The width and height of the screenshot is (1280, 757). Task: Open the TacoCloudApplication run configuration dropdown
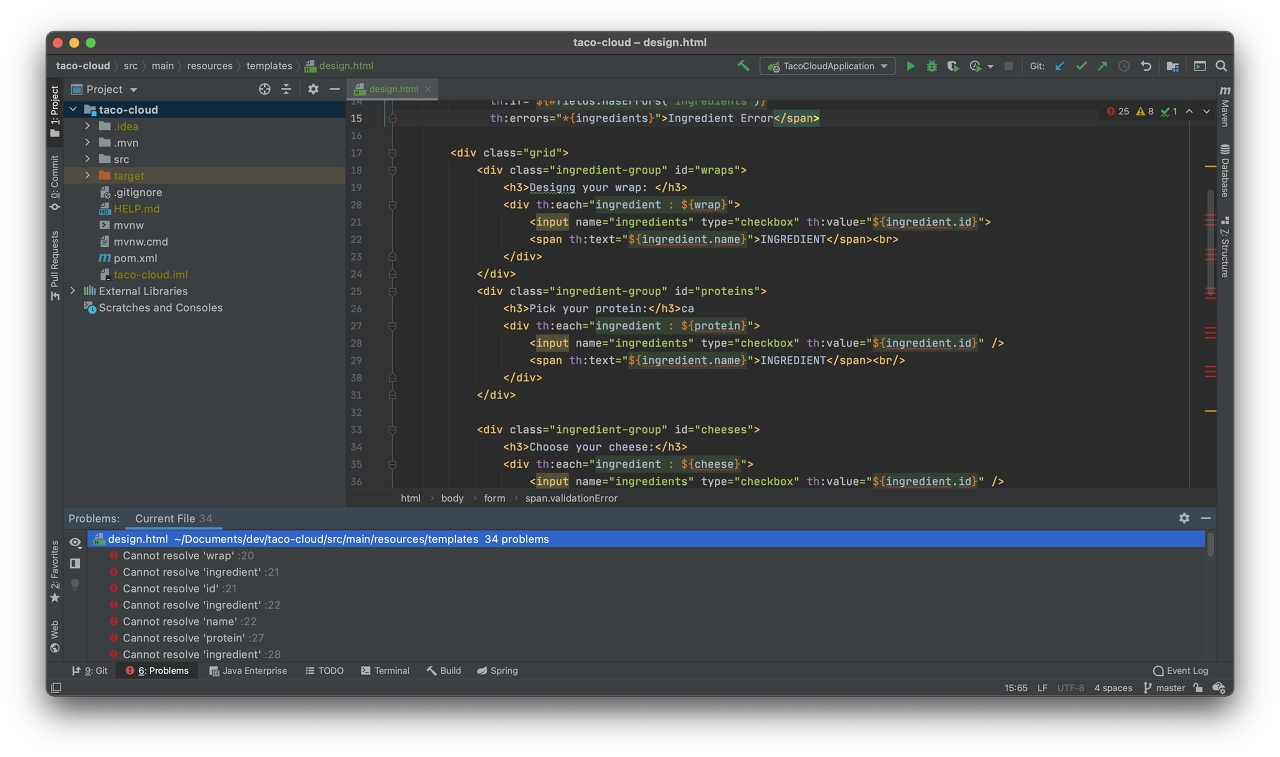[x=827, y=65]
